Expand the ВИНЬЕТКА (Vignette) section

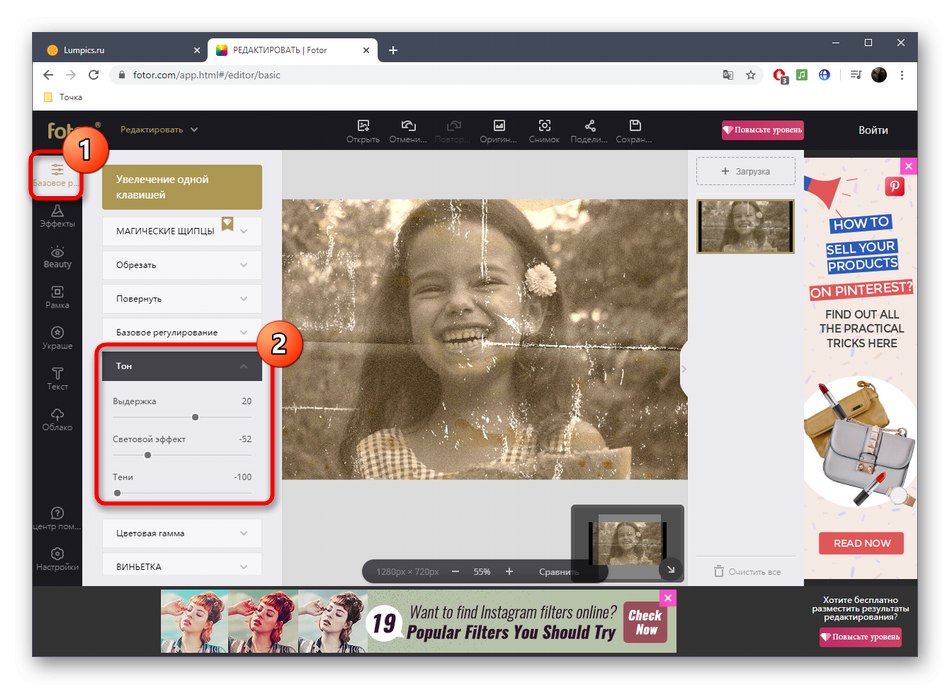[182, 567]
